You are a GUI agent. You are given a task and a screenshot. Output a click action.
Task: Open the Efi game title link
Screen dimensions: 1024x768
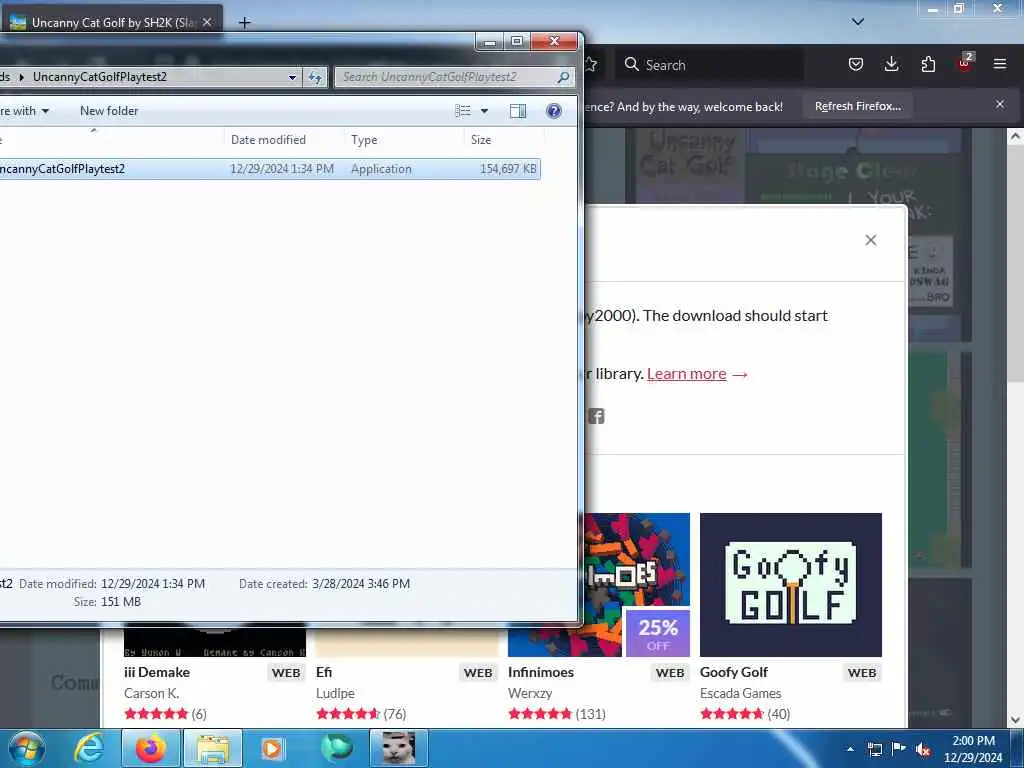click(324, 672)
